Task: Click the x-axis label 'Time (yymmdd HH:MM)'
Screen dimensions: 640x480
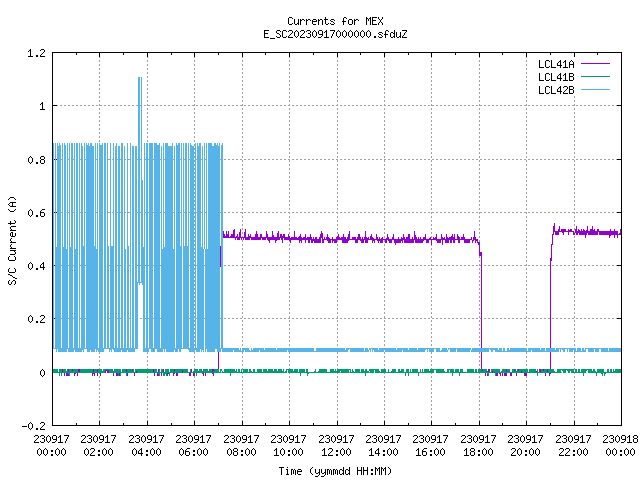Action: click(x=335, y=471)
